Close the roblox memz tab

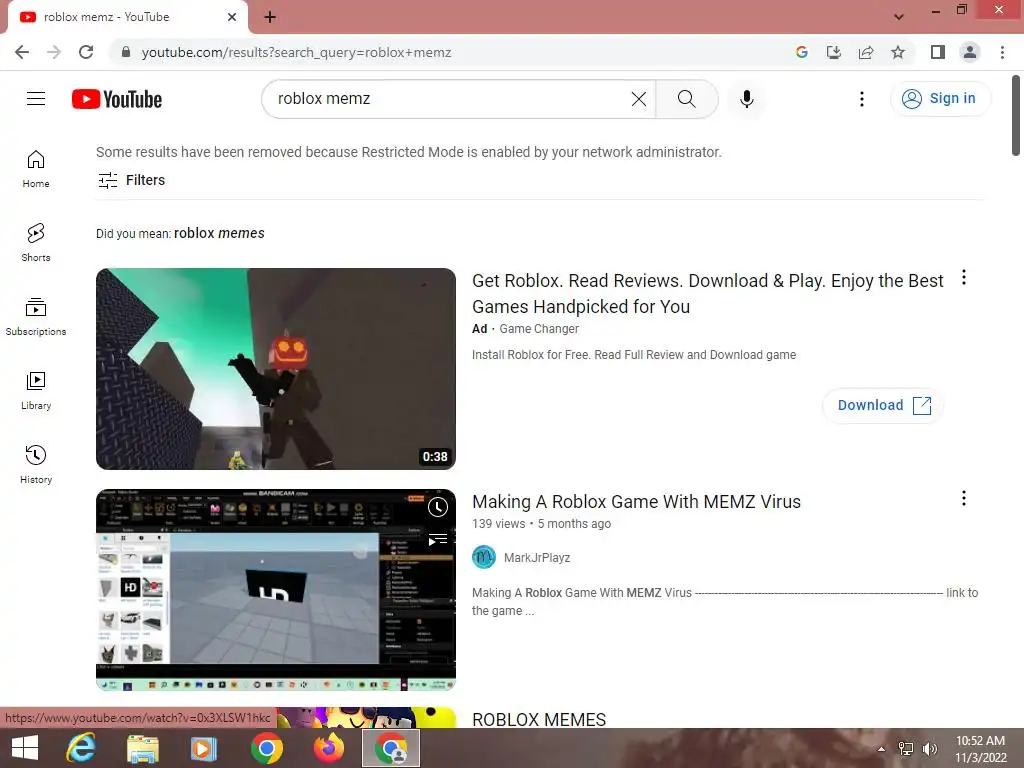(232, 17)
